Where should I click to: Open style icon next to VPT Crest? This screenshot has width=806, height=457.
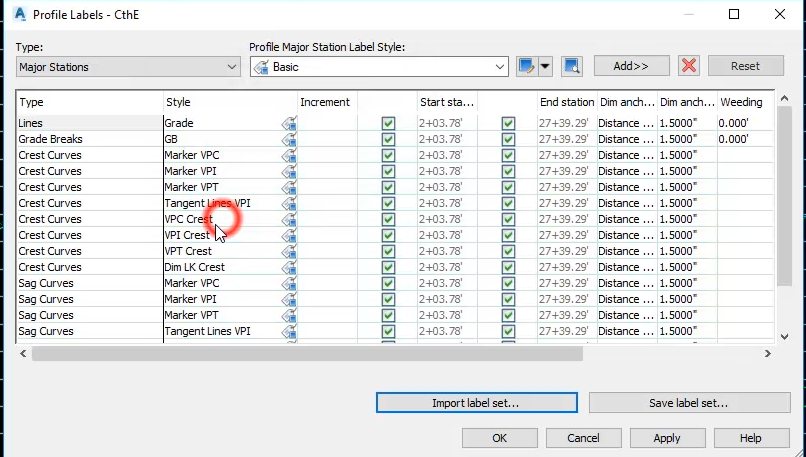pyautogui.click(x=290, y=251)
